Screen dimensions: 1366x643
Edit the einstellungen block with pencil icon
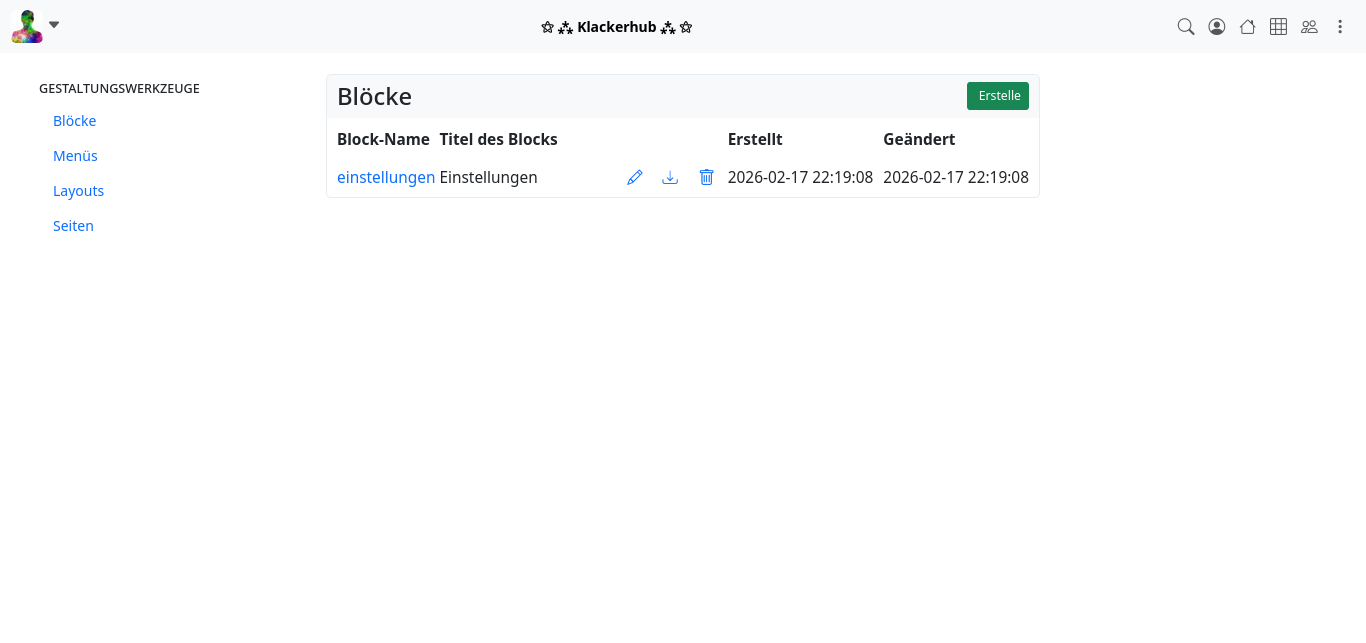coord(634,177)
